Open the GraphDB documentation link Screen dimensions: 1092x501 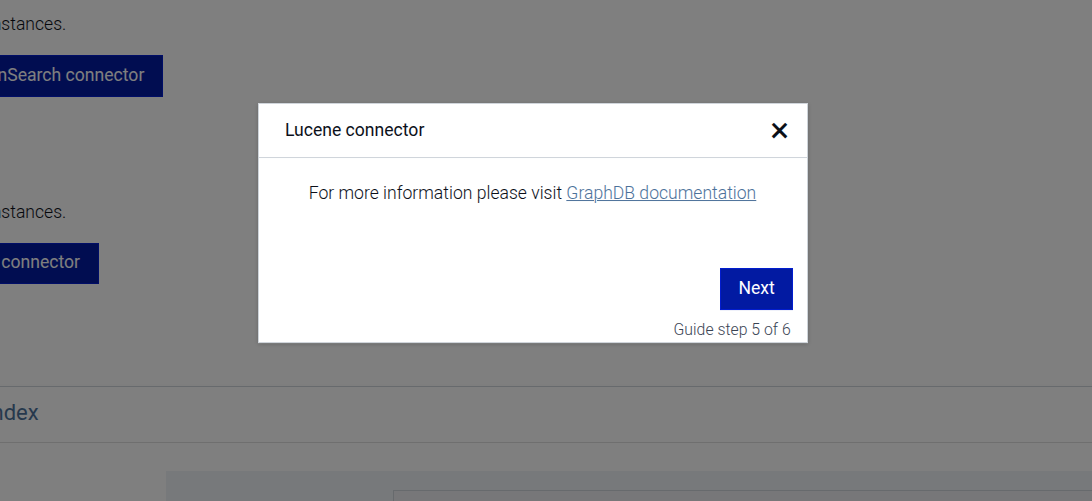(x=661, y=193)
